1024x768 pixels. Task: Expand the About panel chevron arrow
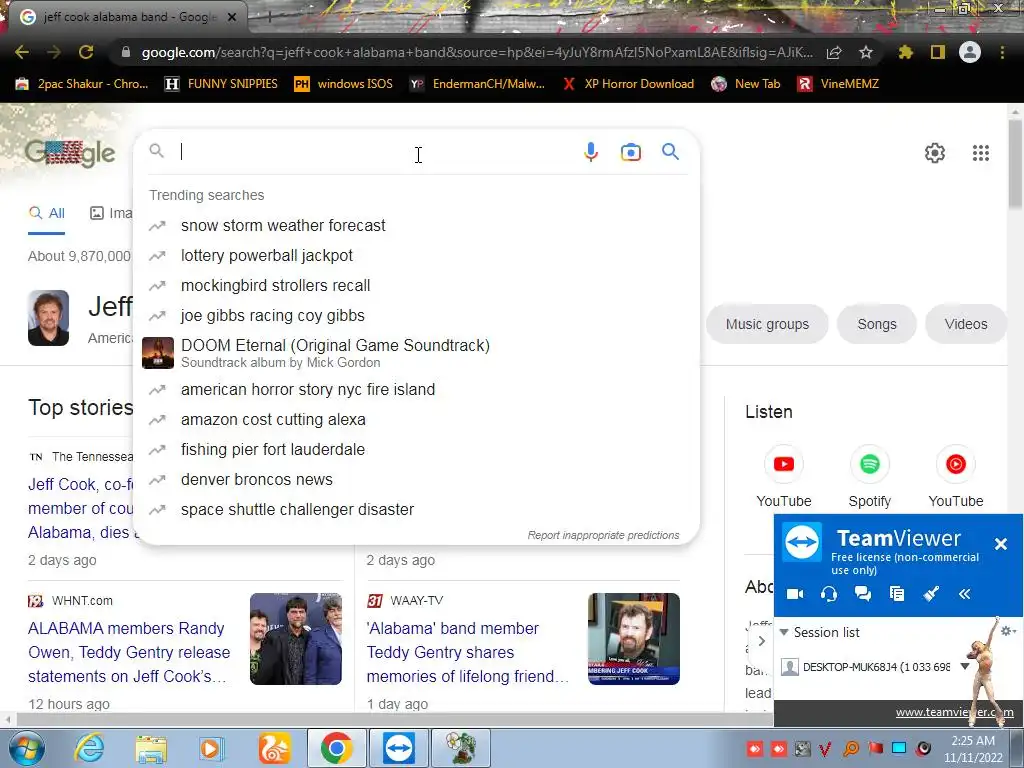tap(761, 641)
